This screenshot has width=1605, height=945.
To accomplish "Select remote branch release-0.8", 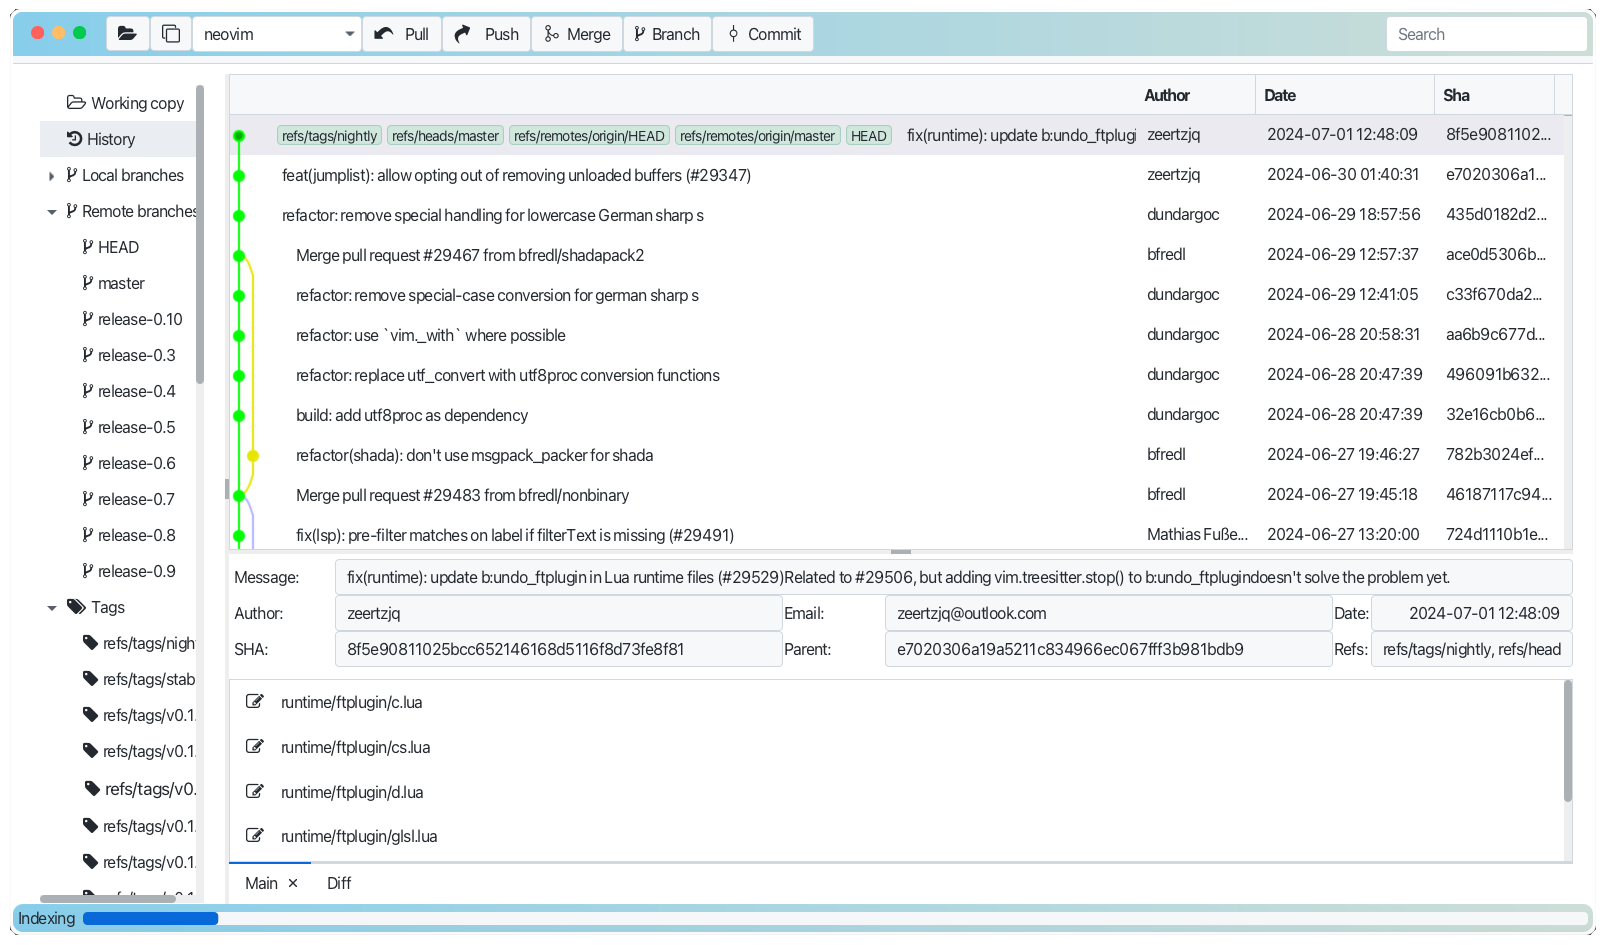I will pos(136,535).
